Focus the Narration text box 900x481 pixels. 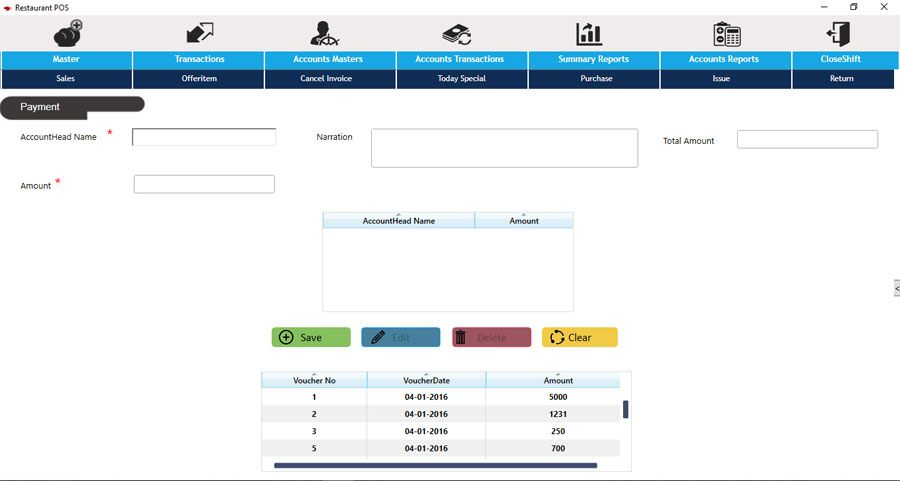coord(504,148)
